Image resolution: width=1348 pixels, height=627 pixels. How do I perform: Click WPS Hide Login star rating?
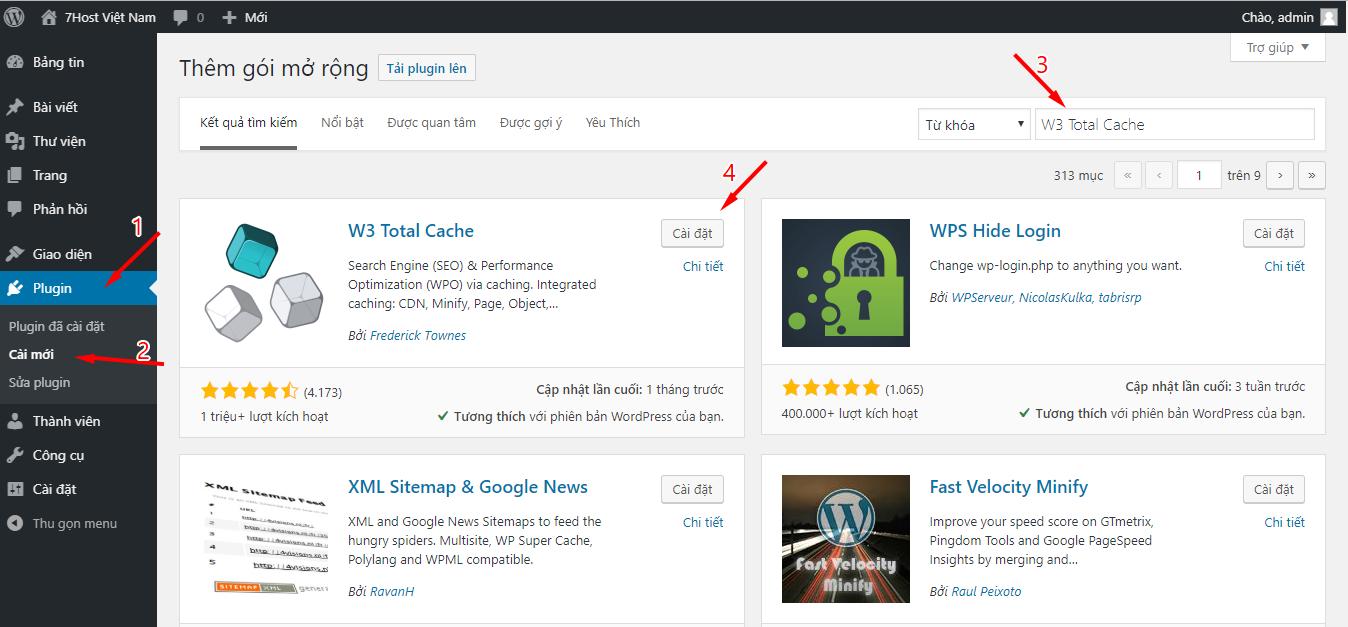pyautogui.click(x=831, y=388)
